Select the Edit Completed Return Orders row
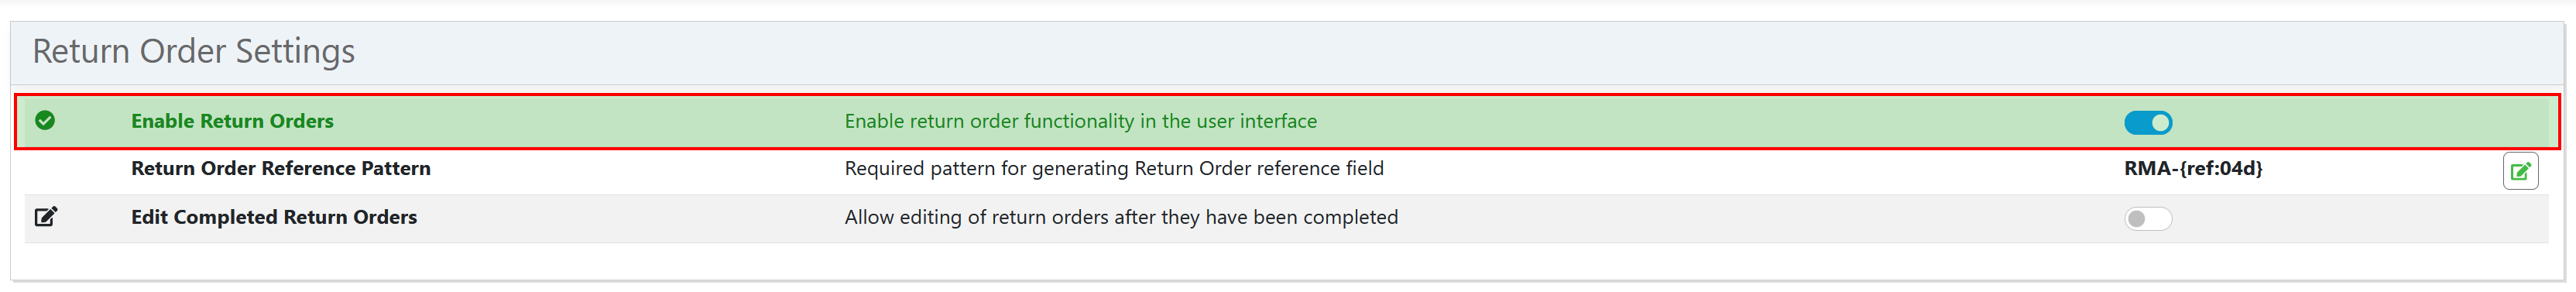Viewport: 2576px width, 292px height. tap(1287, 218)
